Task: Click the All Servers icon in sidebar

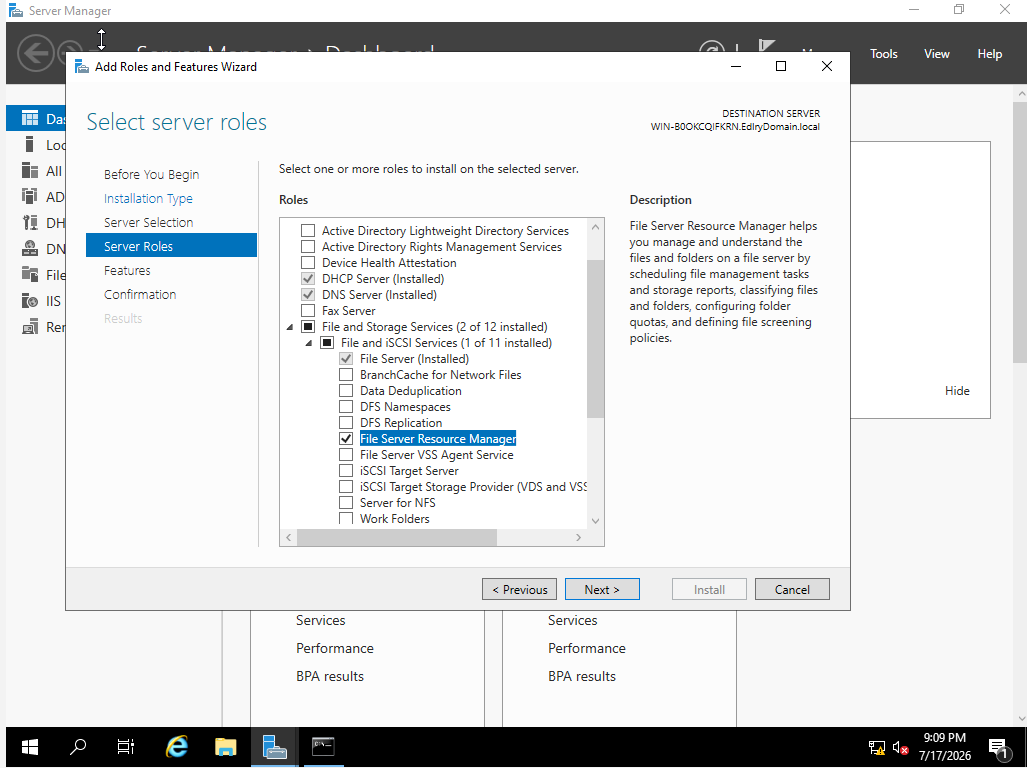Action: tap(29, 171)
